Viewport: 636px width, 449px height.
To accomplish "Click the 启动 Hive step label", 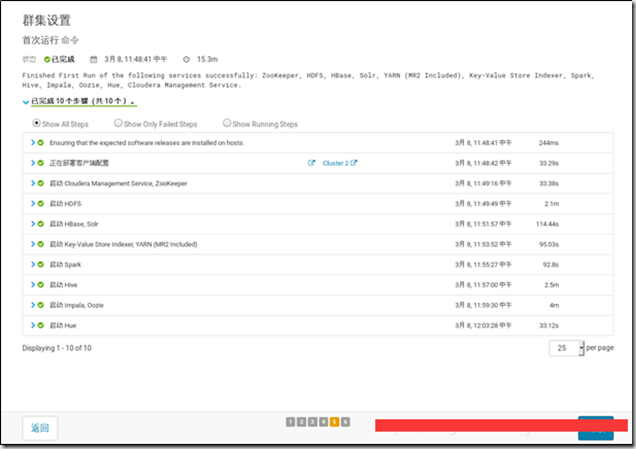I will click(63, 285).
